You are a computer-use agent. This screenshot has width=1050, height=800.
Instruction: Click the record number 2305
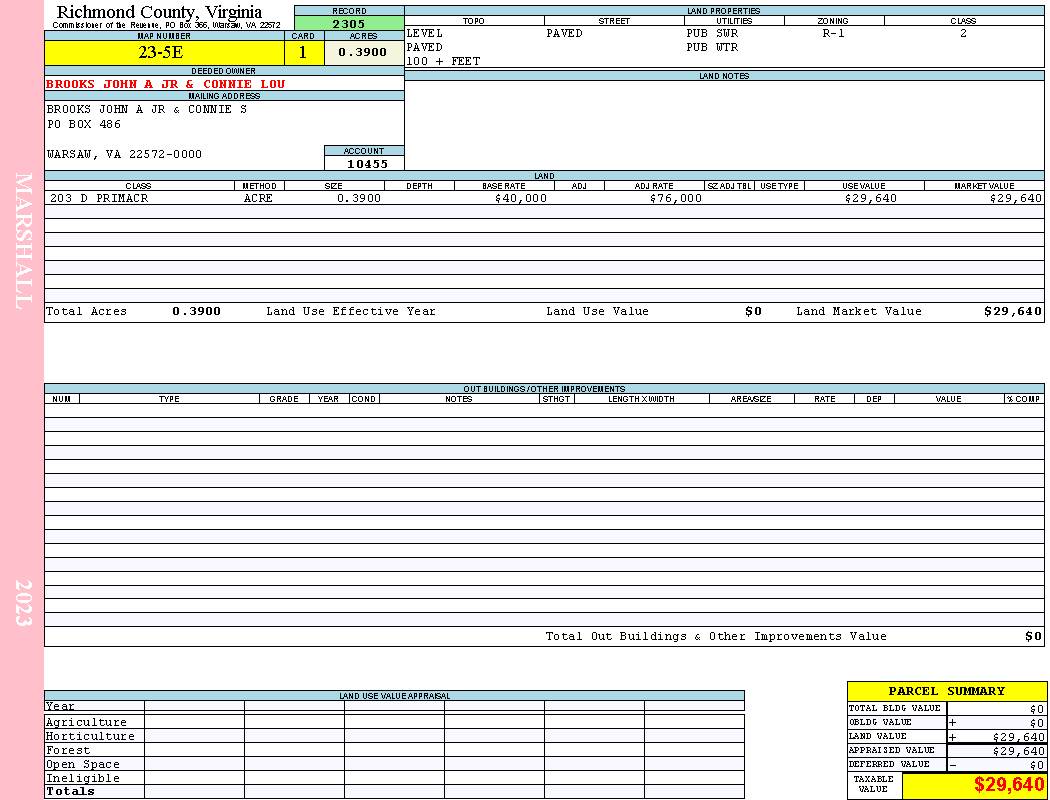tap(349, 24)
